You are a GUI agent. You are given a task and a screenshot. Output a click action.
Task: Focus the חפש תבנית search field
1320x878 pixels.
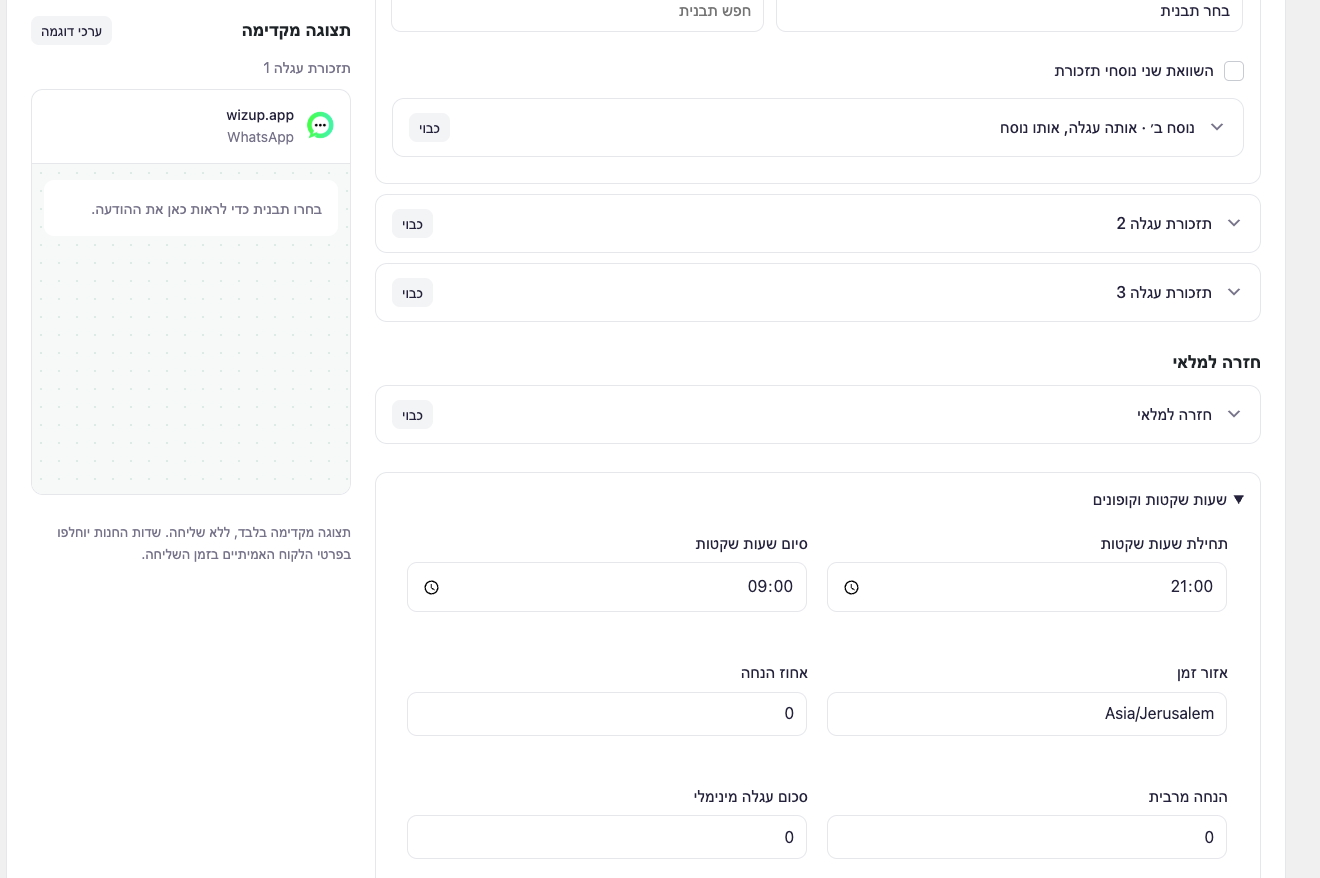click(x=577, y=12)
